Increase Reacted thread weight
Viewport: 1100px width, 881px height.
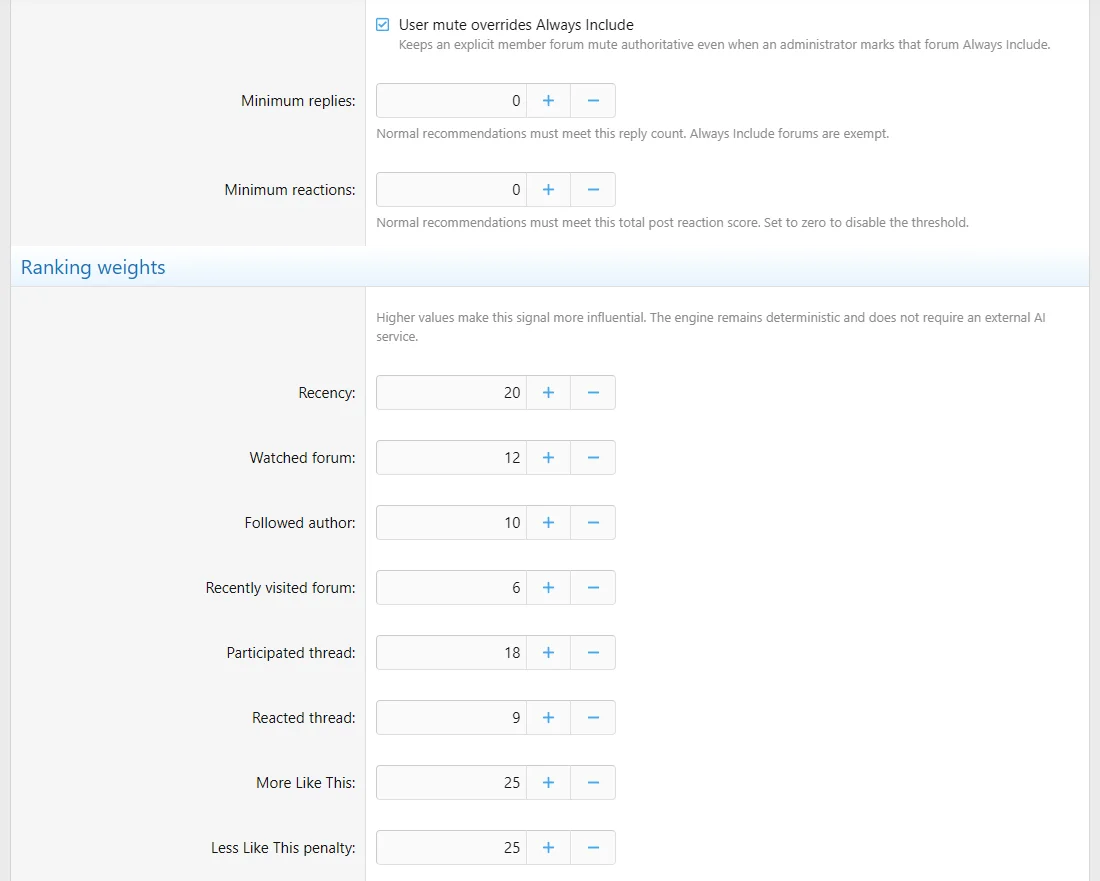coord(549,718)
